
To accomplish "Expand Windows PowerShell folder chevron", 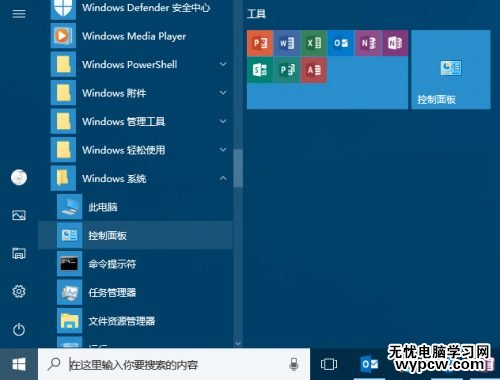I will tap(223, 64).
